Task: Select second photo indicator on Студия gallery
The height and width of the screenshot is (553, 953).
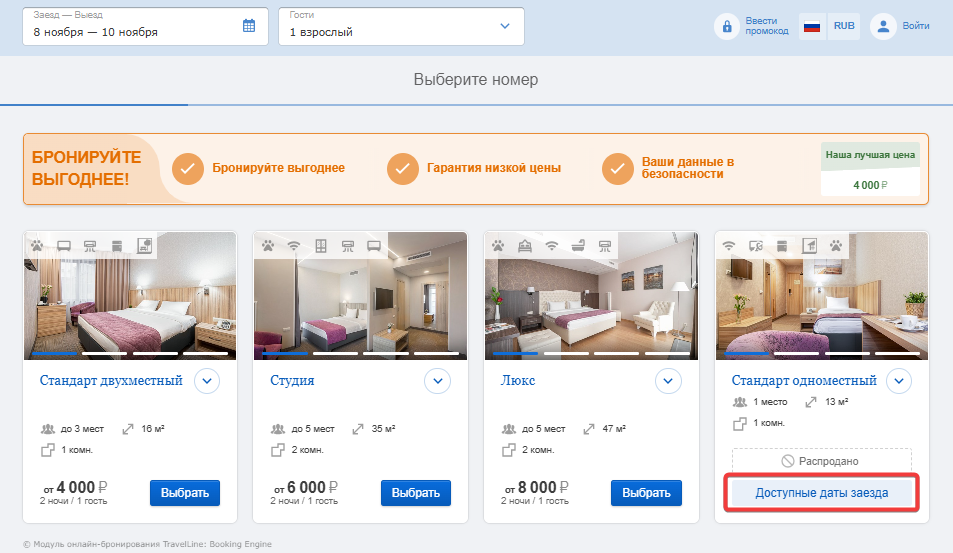Action: [335, 353]
